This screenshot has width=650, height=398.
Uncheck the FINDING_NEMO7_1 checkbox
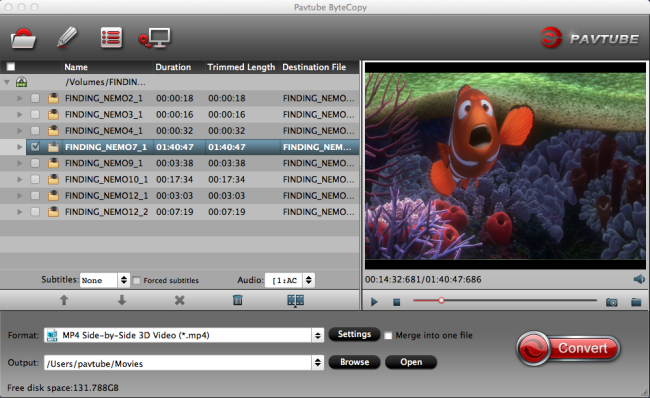point(35,147)
